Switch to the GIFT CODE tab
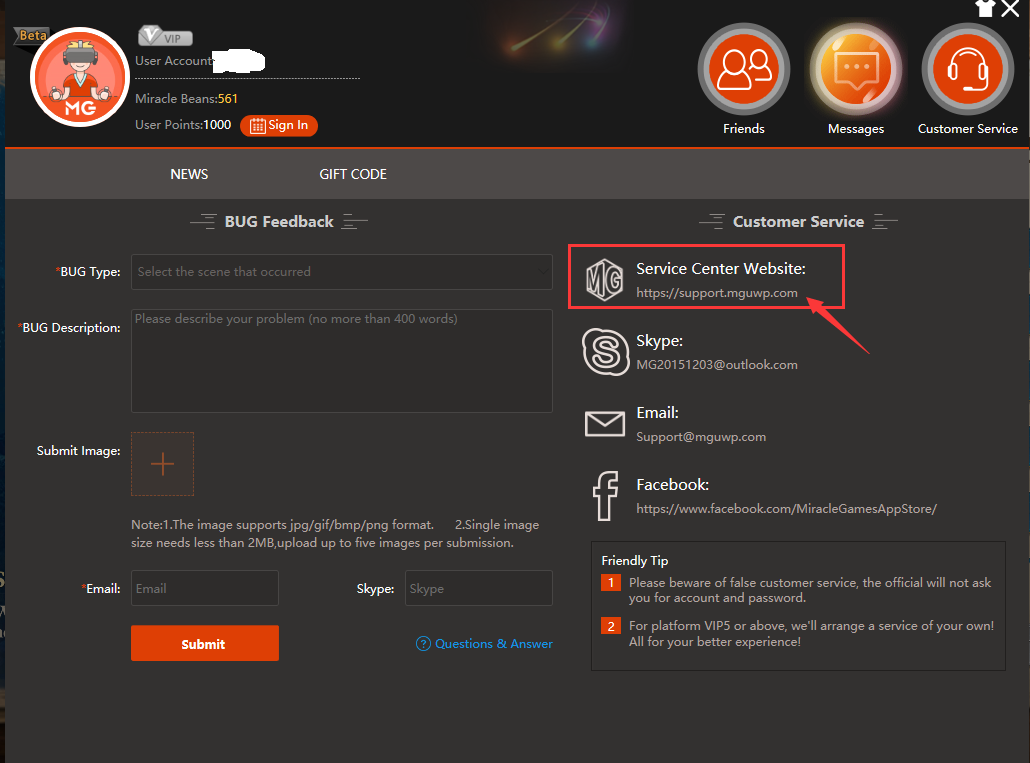 tap(353, 174)
